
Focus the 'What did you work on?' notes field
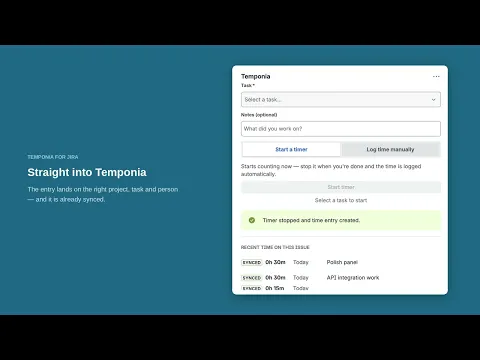click(x=341, y=129)
